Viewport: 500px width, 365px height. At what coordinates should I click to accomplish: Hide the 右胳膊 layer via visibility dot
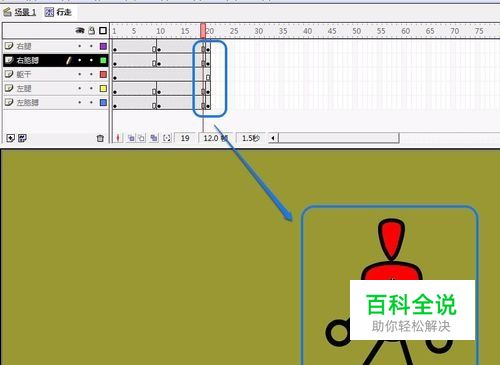pyautogui.click(x=80, y=60)
